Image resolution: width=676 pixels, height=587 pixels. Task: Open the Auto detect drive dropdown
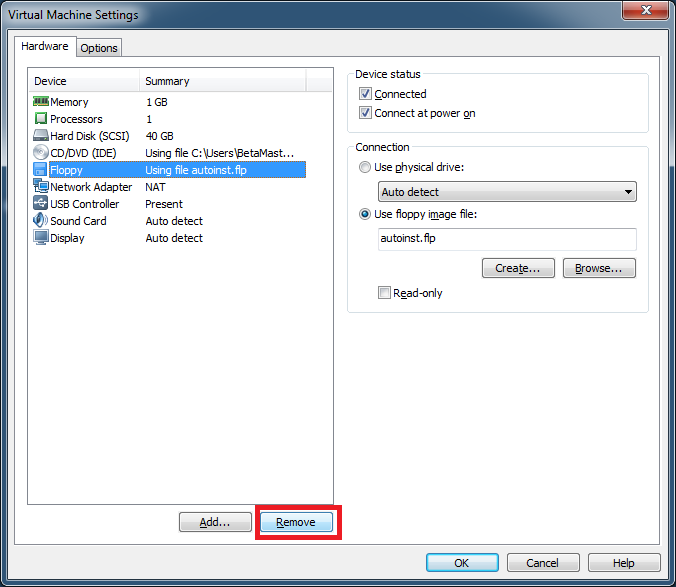coord(507,192)
